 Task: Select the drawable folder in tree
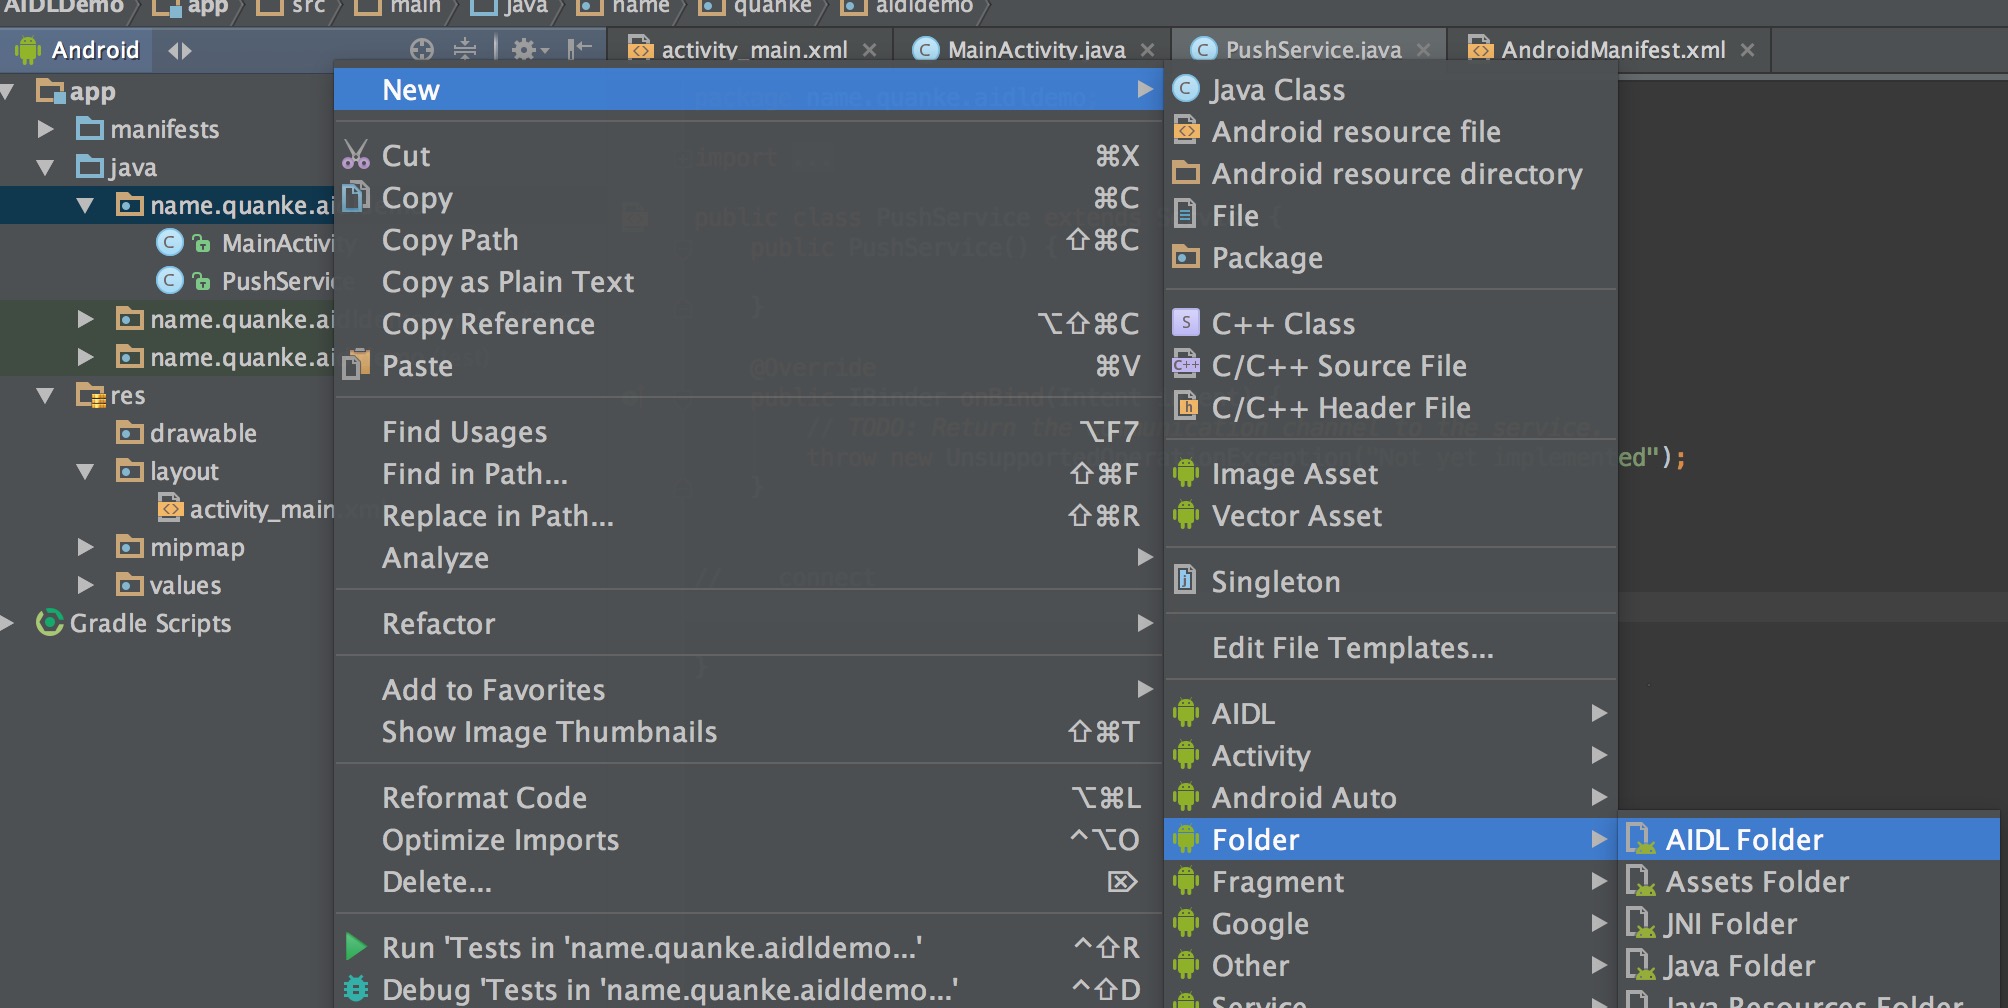[x=203, y=433]
